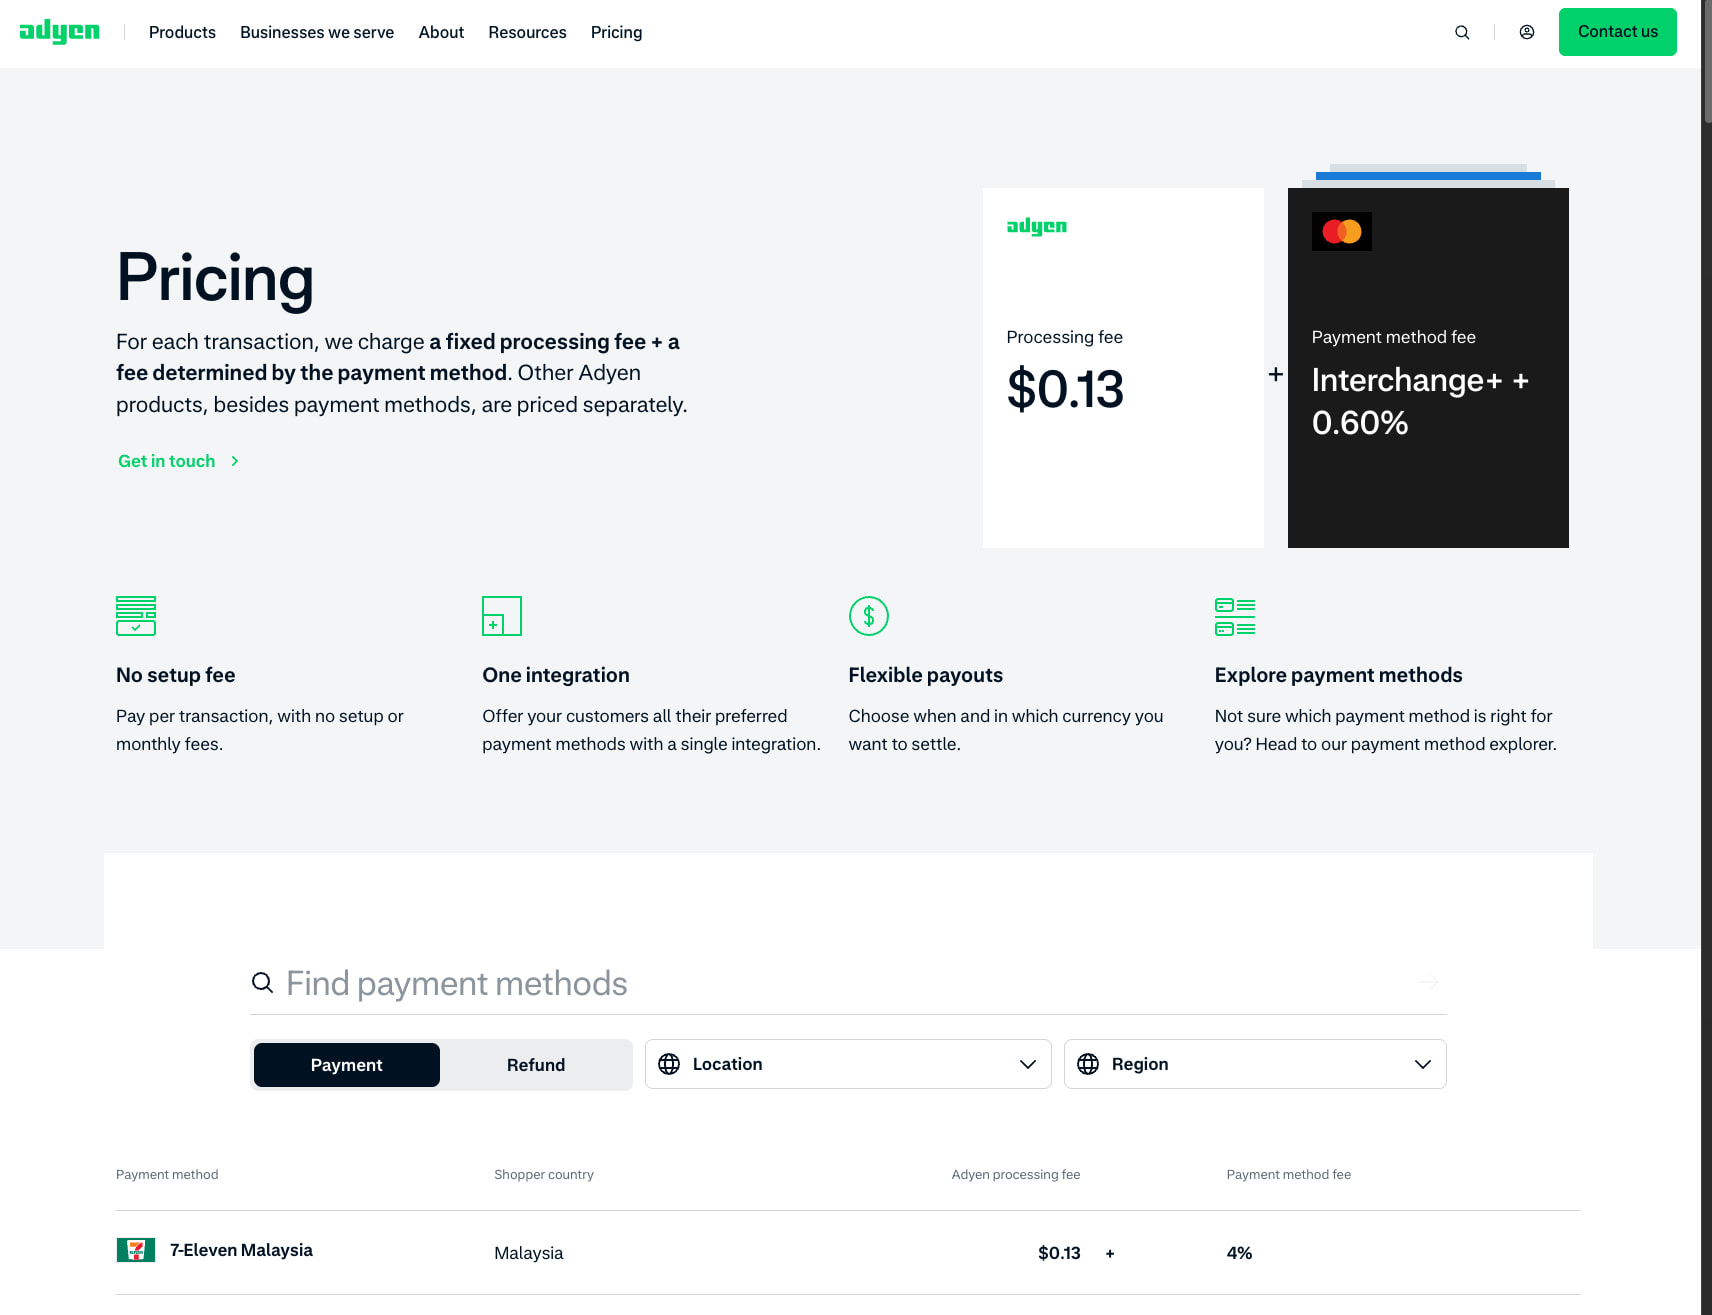1712x1315 pixels.
Task: Click the Contact us button
Action: pos(1618,32)
